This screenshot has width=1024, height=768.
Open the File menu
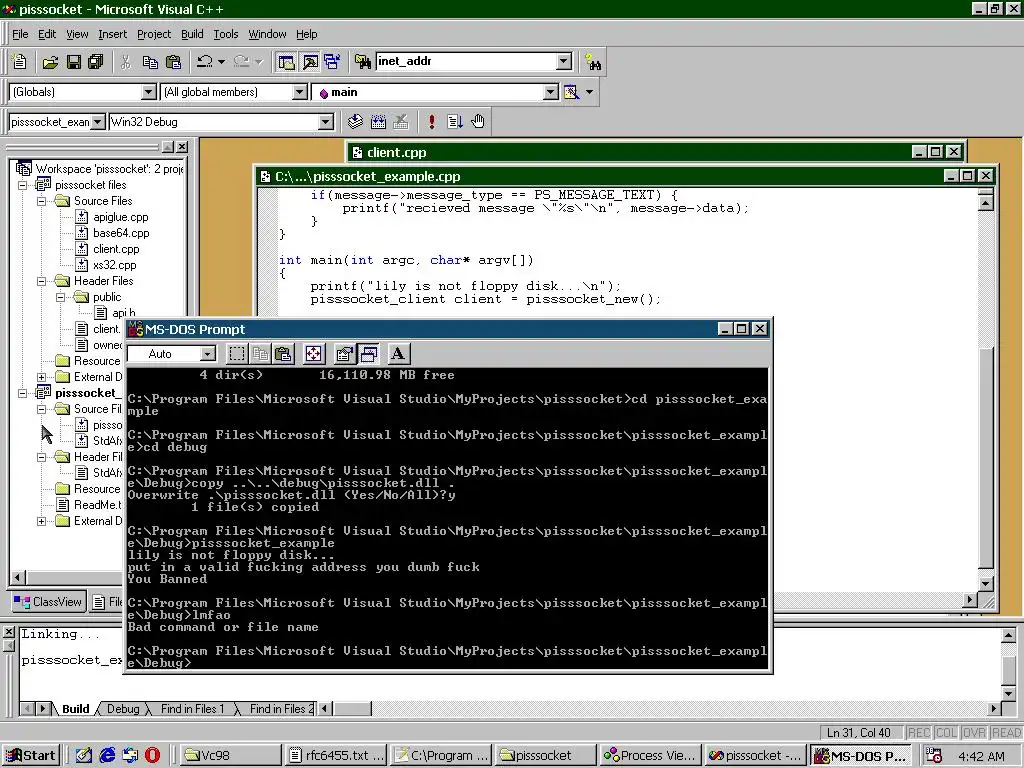pos(20,34)
